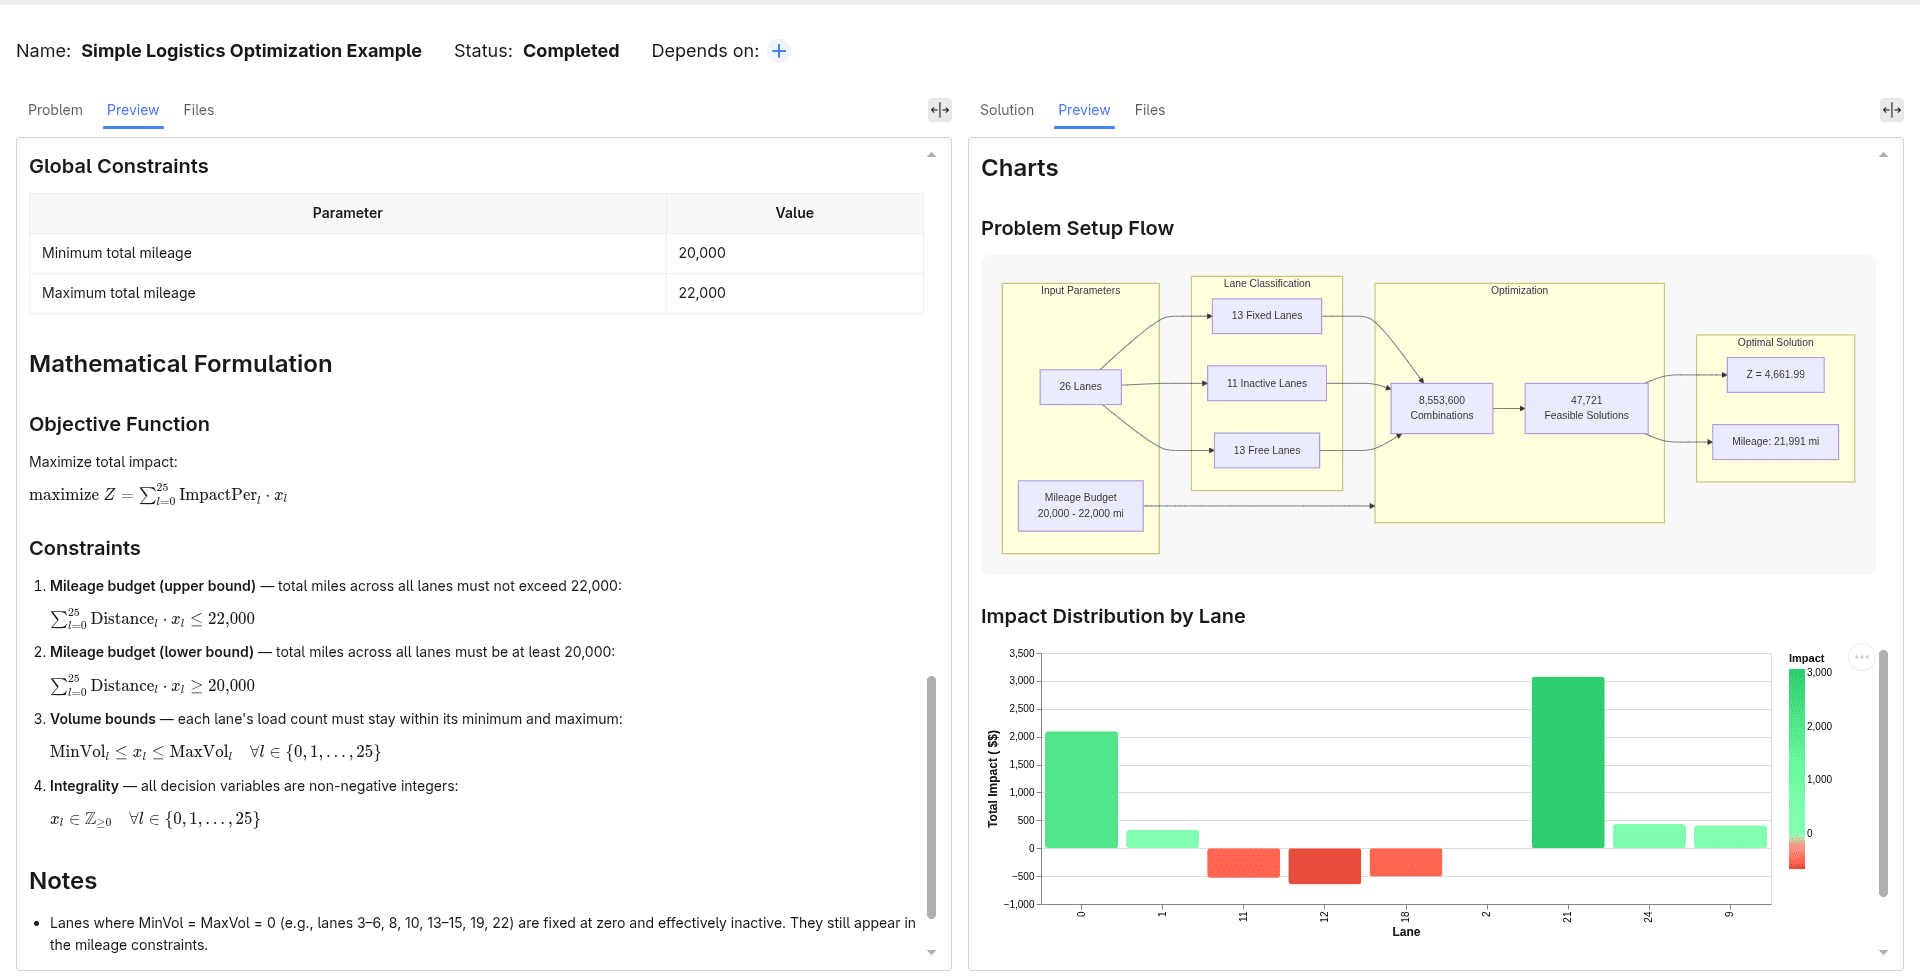
Task: Click the down arrow of the right panel scrollbar
Action: (1883, 953)
